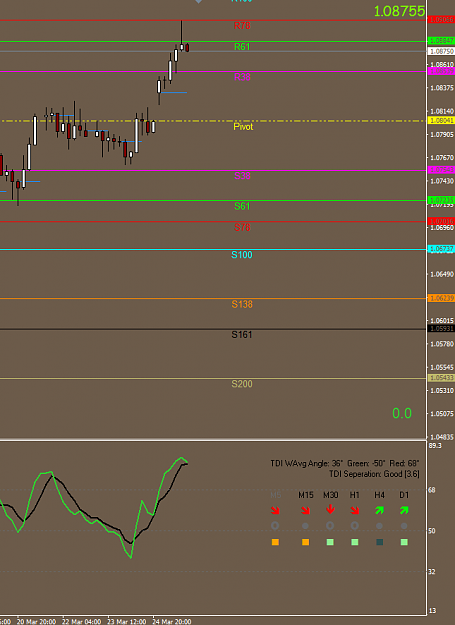Viewport: 455px width, 625px height.
Task: Click the yellow 1.08041 pivot price tag
Action: [441, 120]
